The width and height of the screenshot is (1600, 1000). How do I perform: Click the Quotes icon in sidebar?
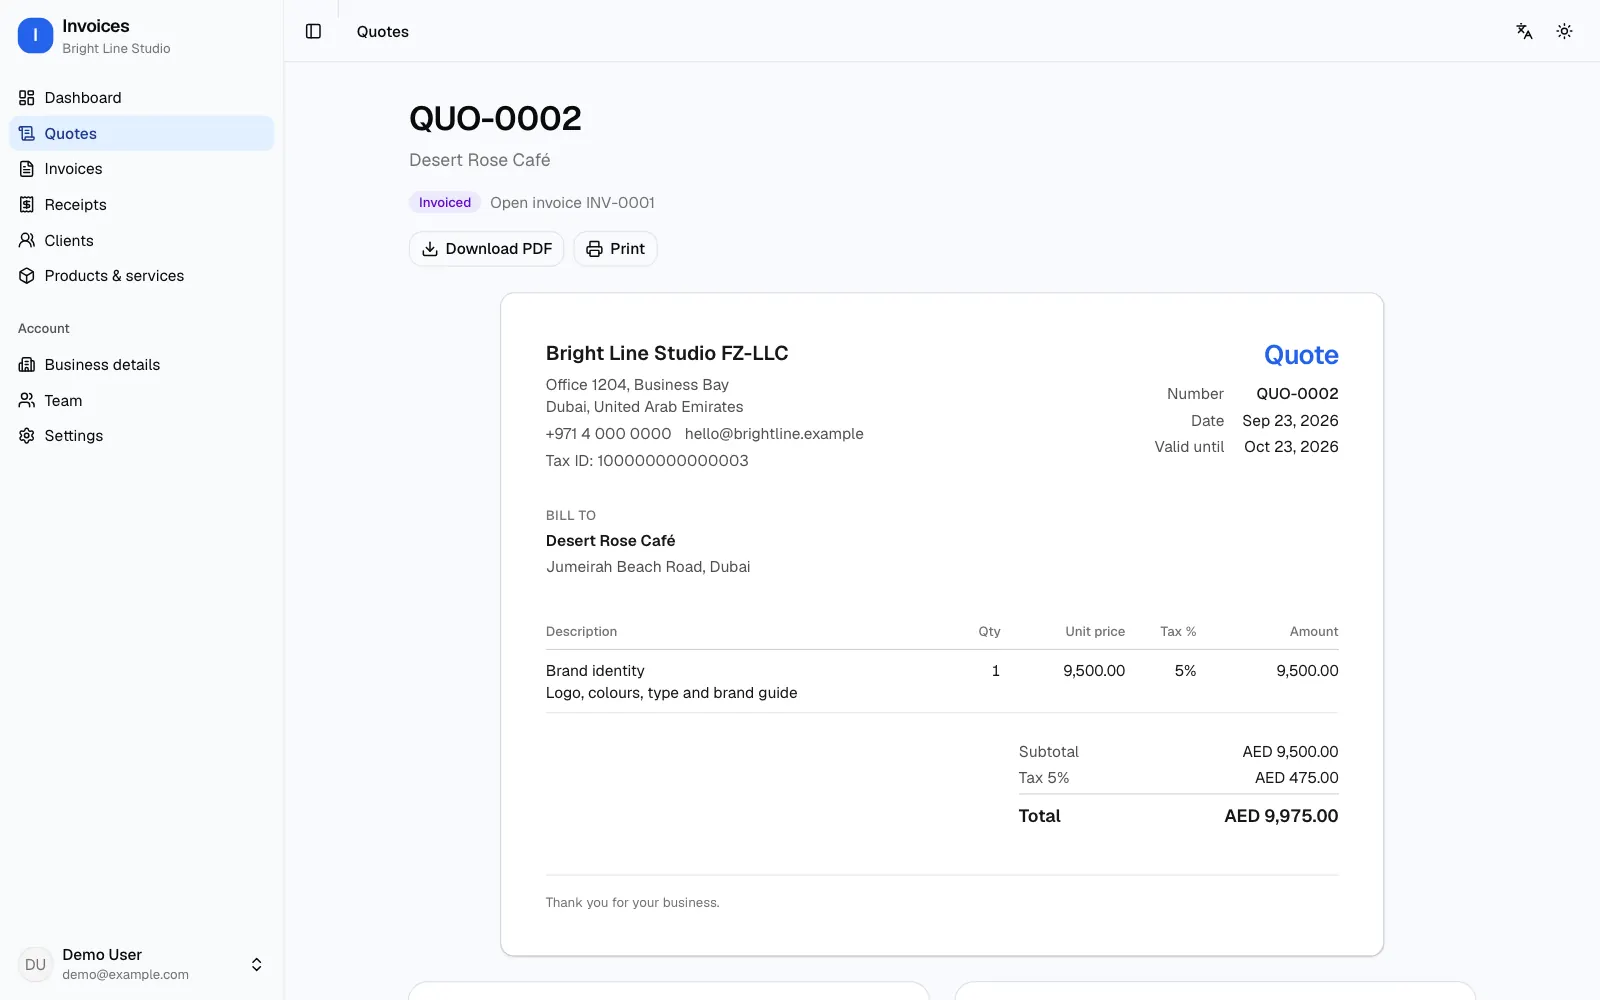pos(27,134)
